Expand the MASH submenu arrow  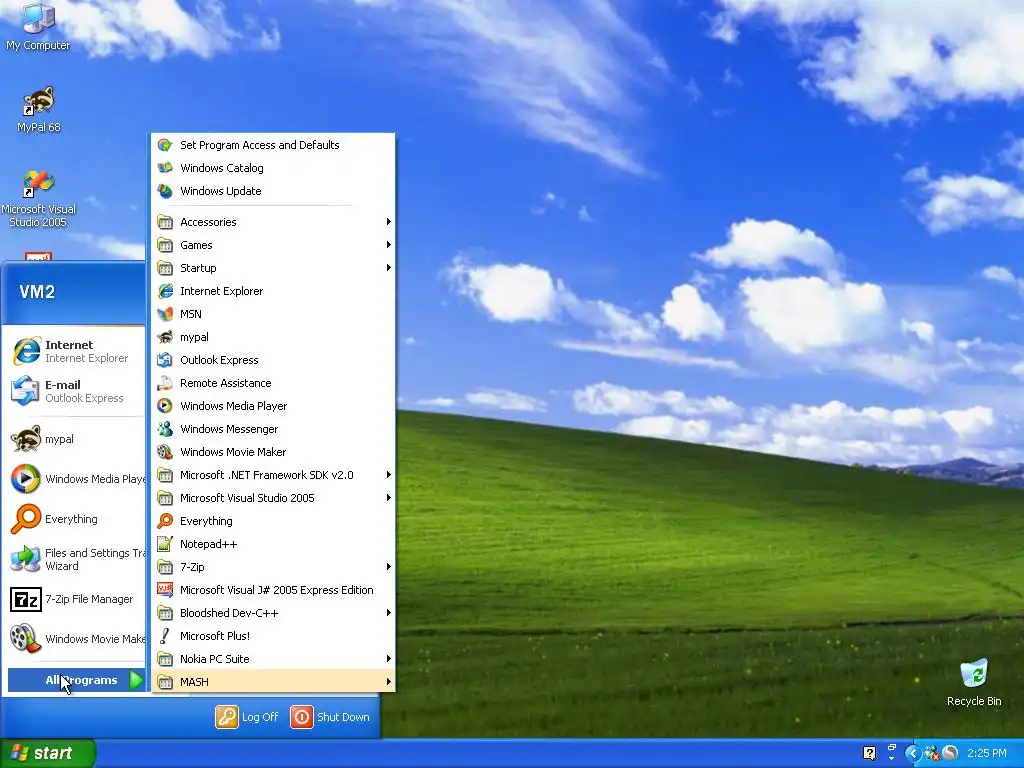coord(389,682)
